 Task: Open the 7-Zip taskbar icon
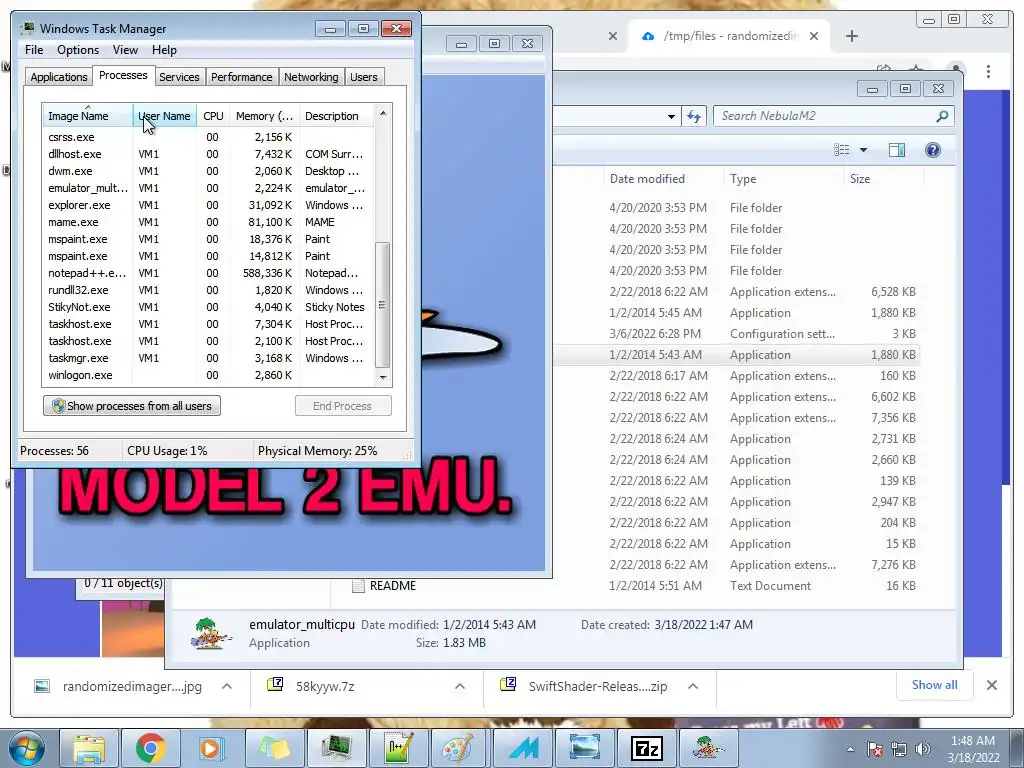click(646, 748)
